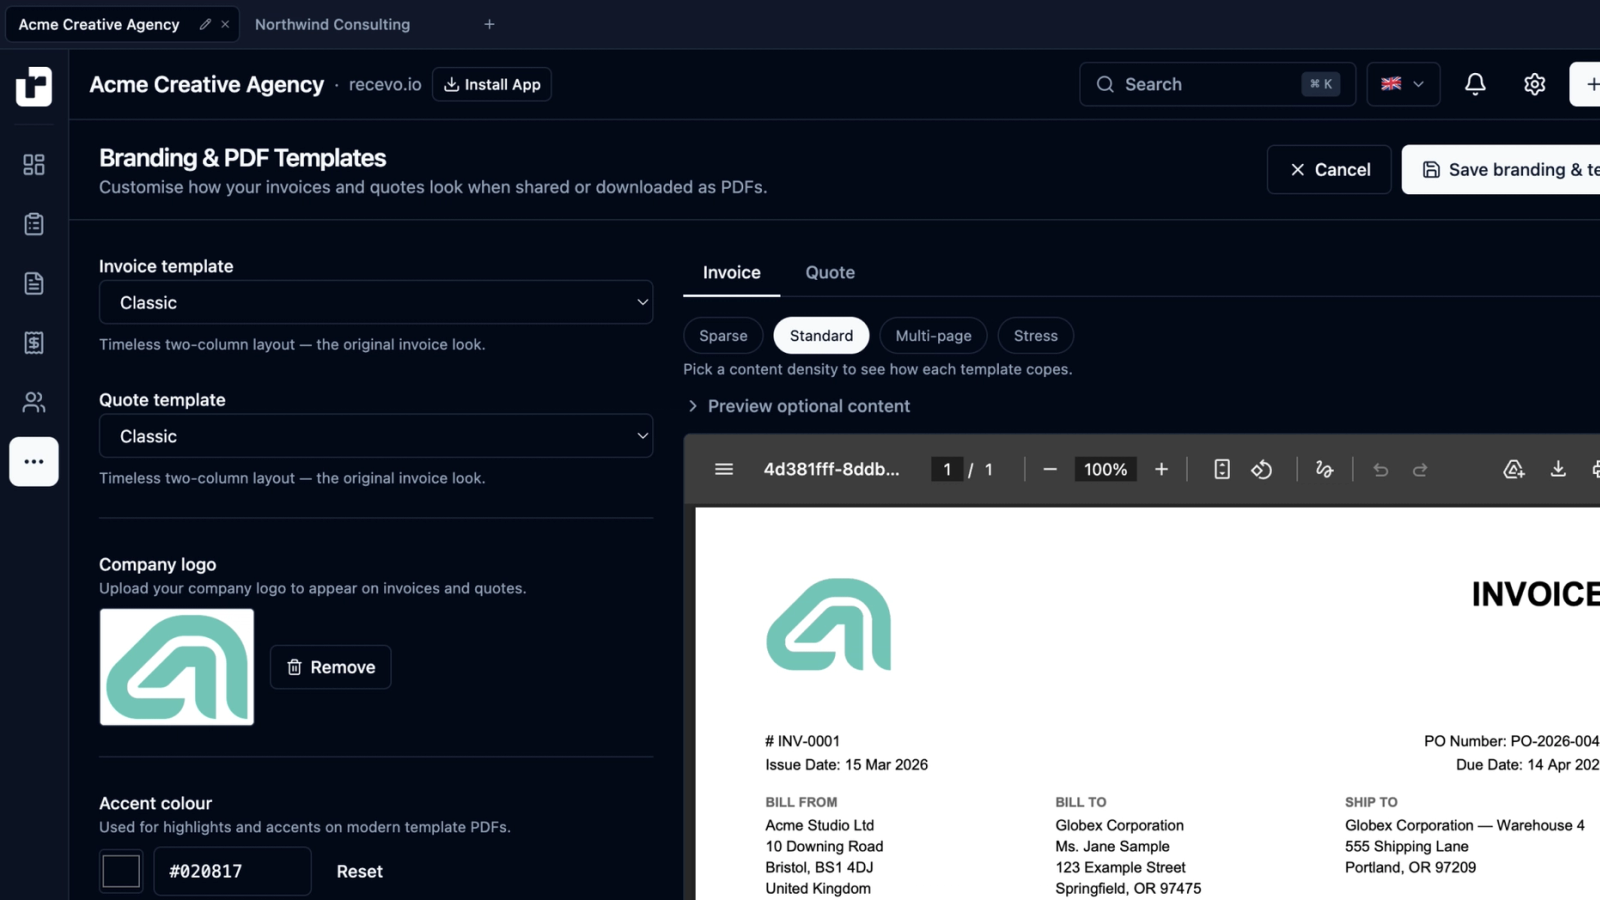
Task: Add a new workspace tab with plus
Action: coord(489,24)
